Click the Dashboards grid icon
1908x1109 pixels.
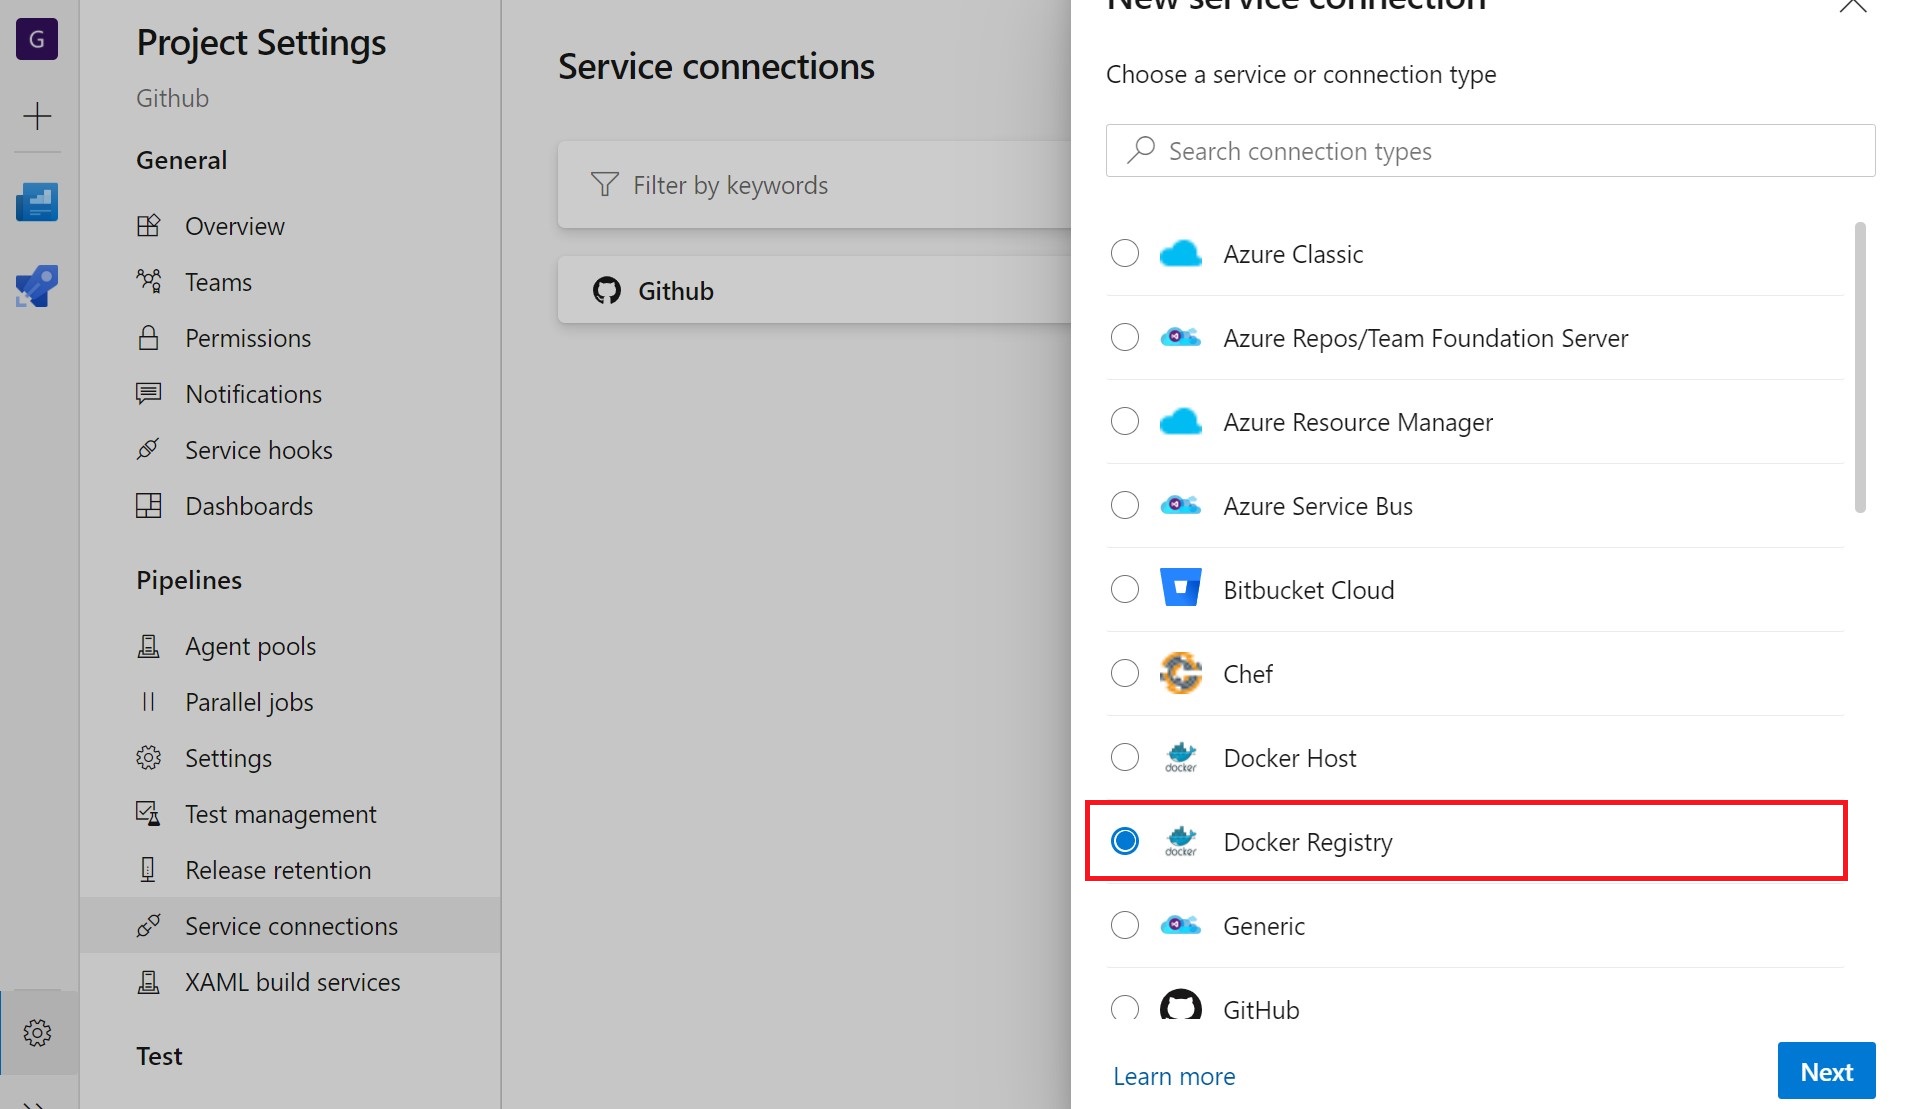148,506
